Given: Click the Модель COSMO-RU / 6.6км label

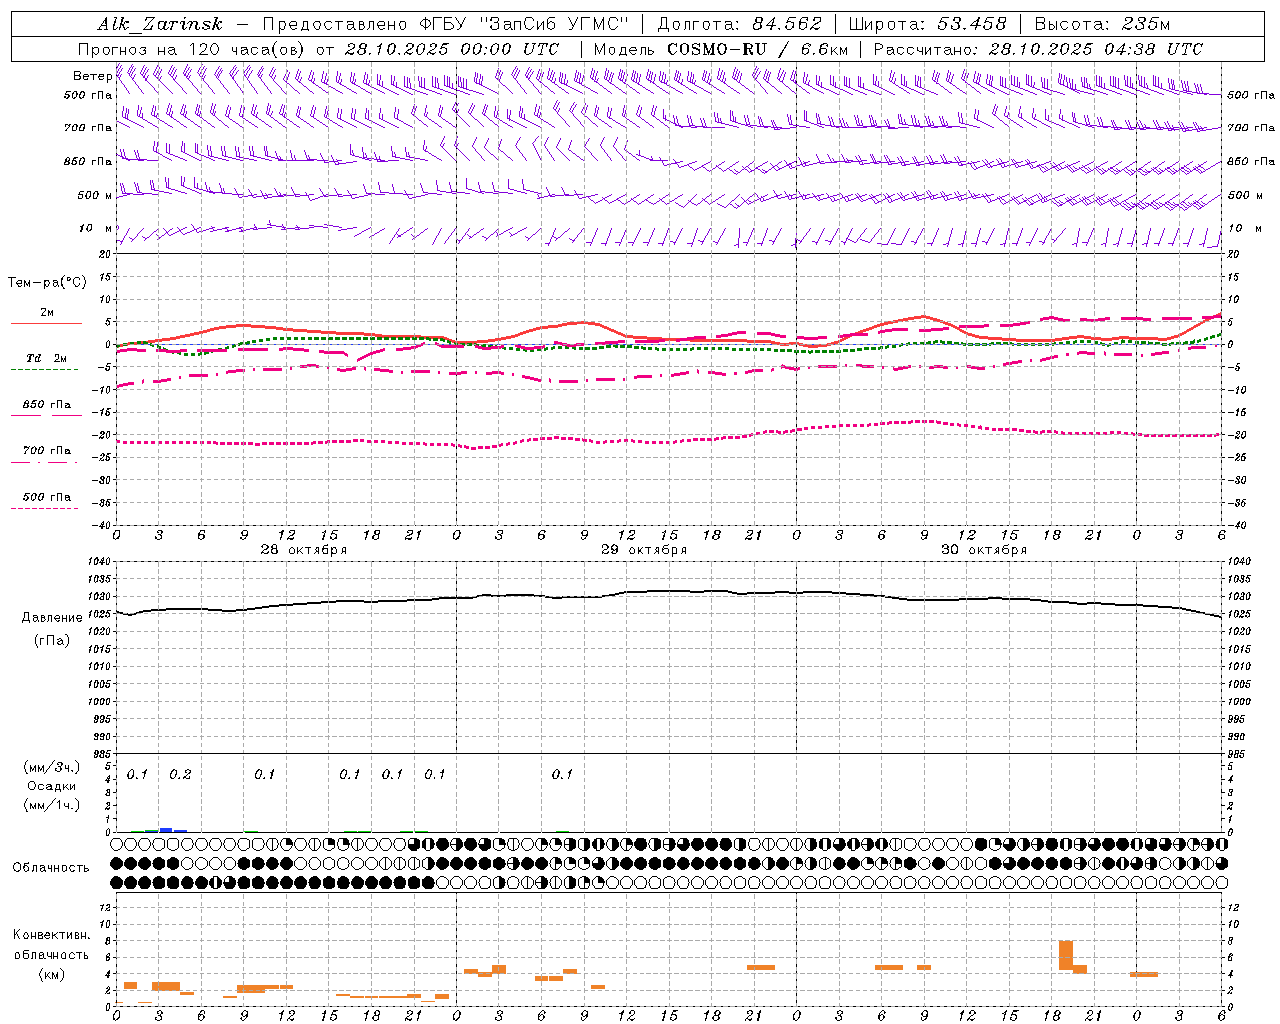Looking at the screenshot, I should click(721, 49).
